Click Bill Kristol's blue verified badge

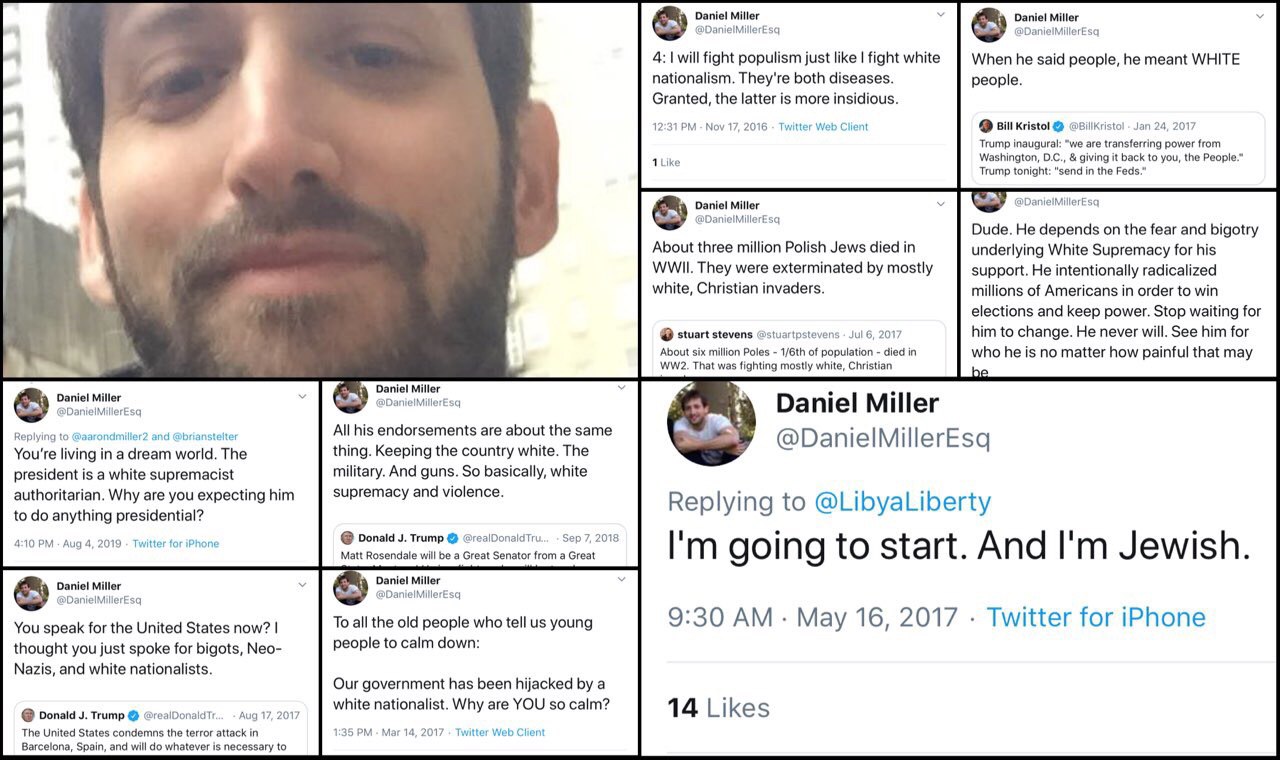coord(1059,127)
